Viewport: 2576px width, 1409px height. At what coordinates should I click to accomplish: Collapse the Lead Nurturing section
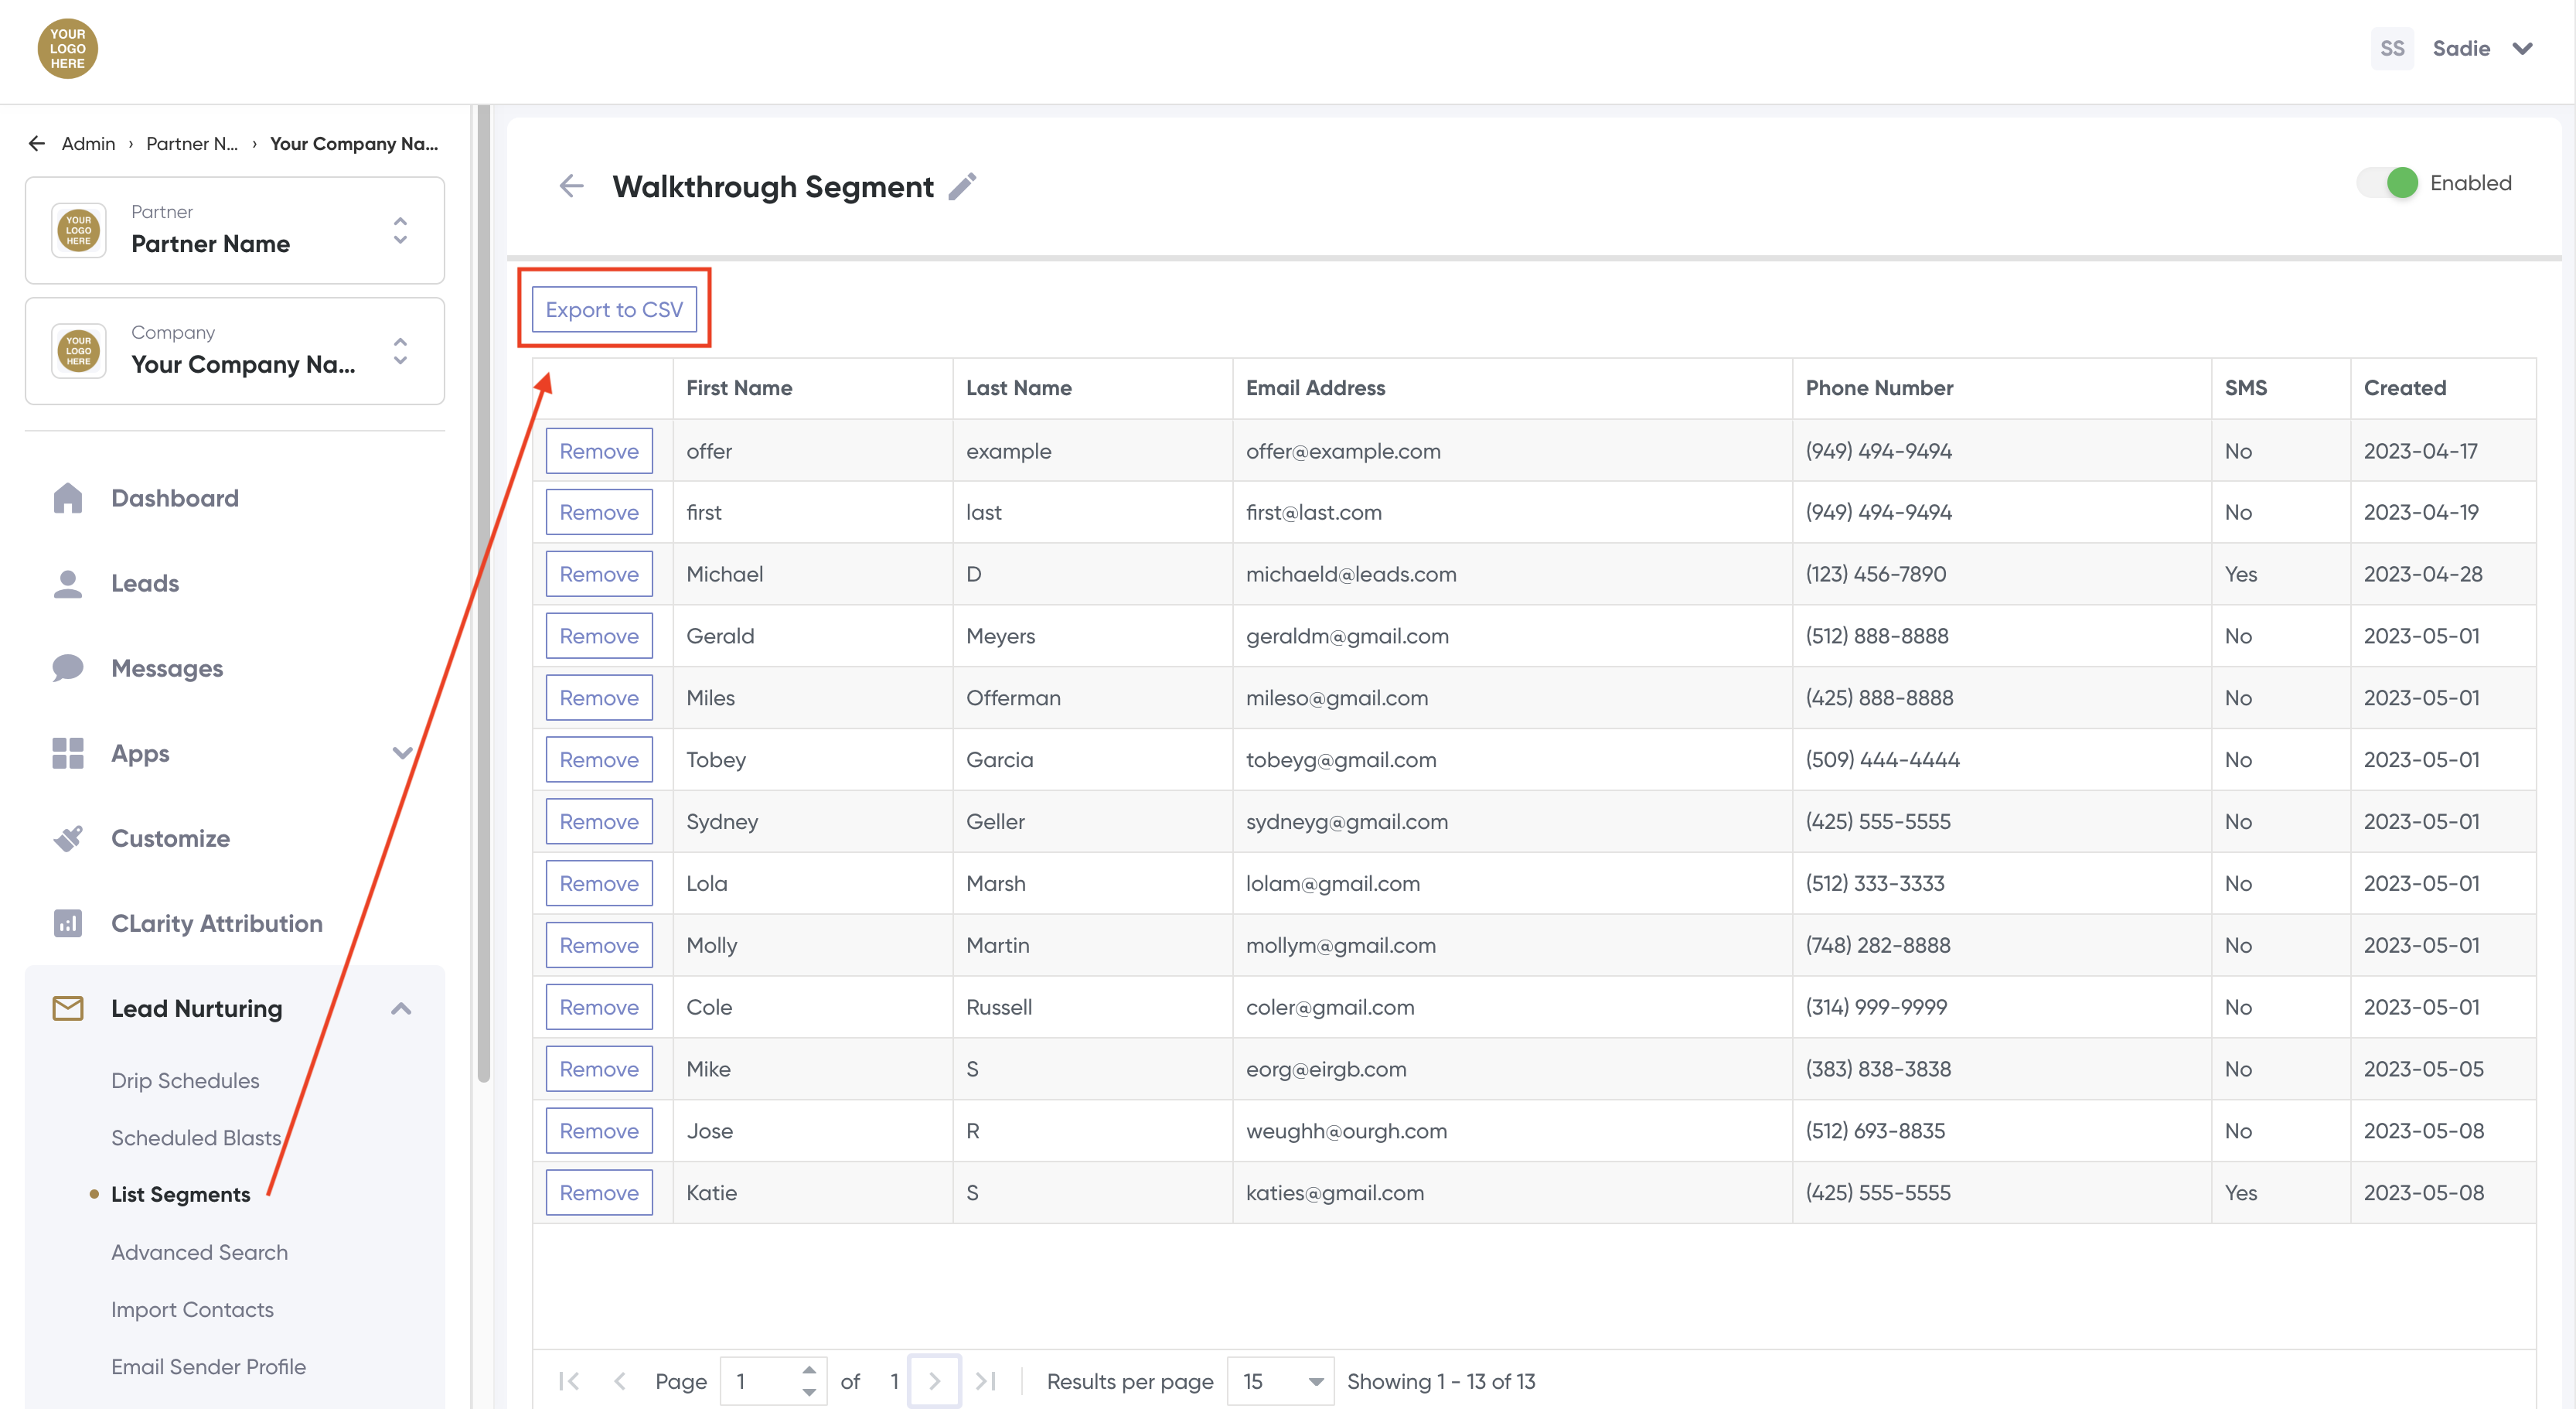coord(401,1008)
